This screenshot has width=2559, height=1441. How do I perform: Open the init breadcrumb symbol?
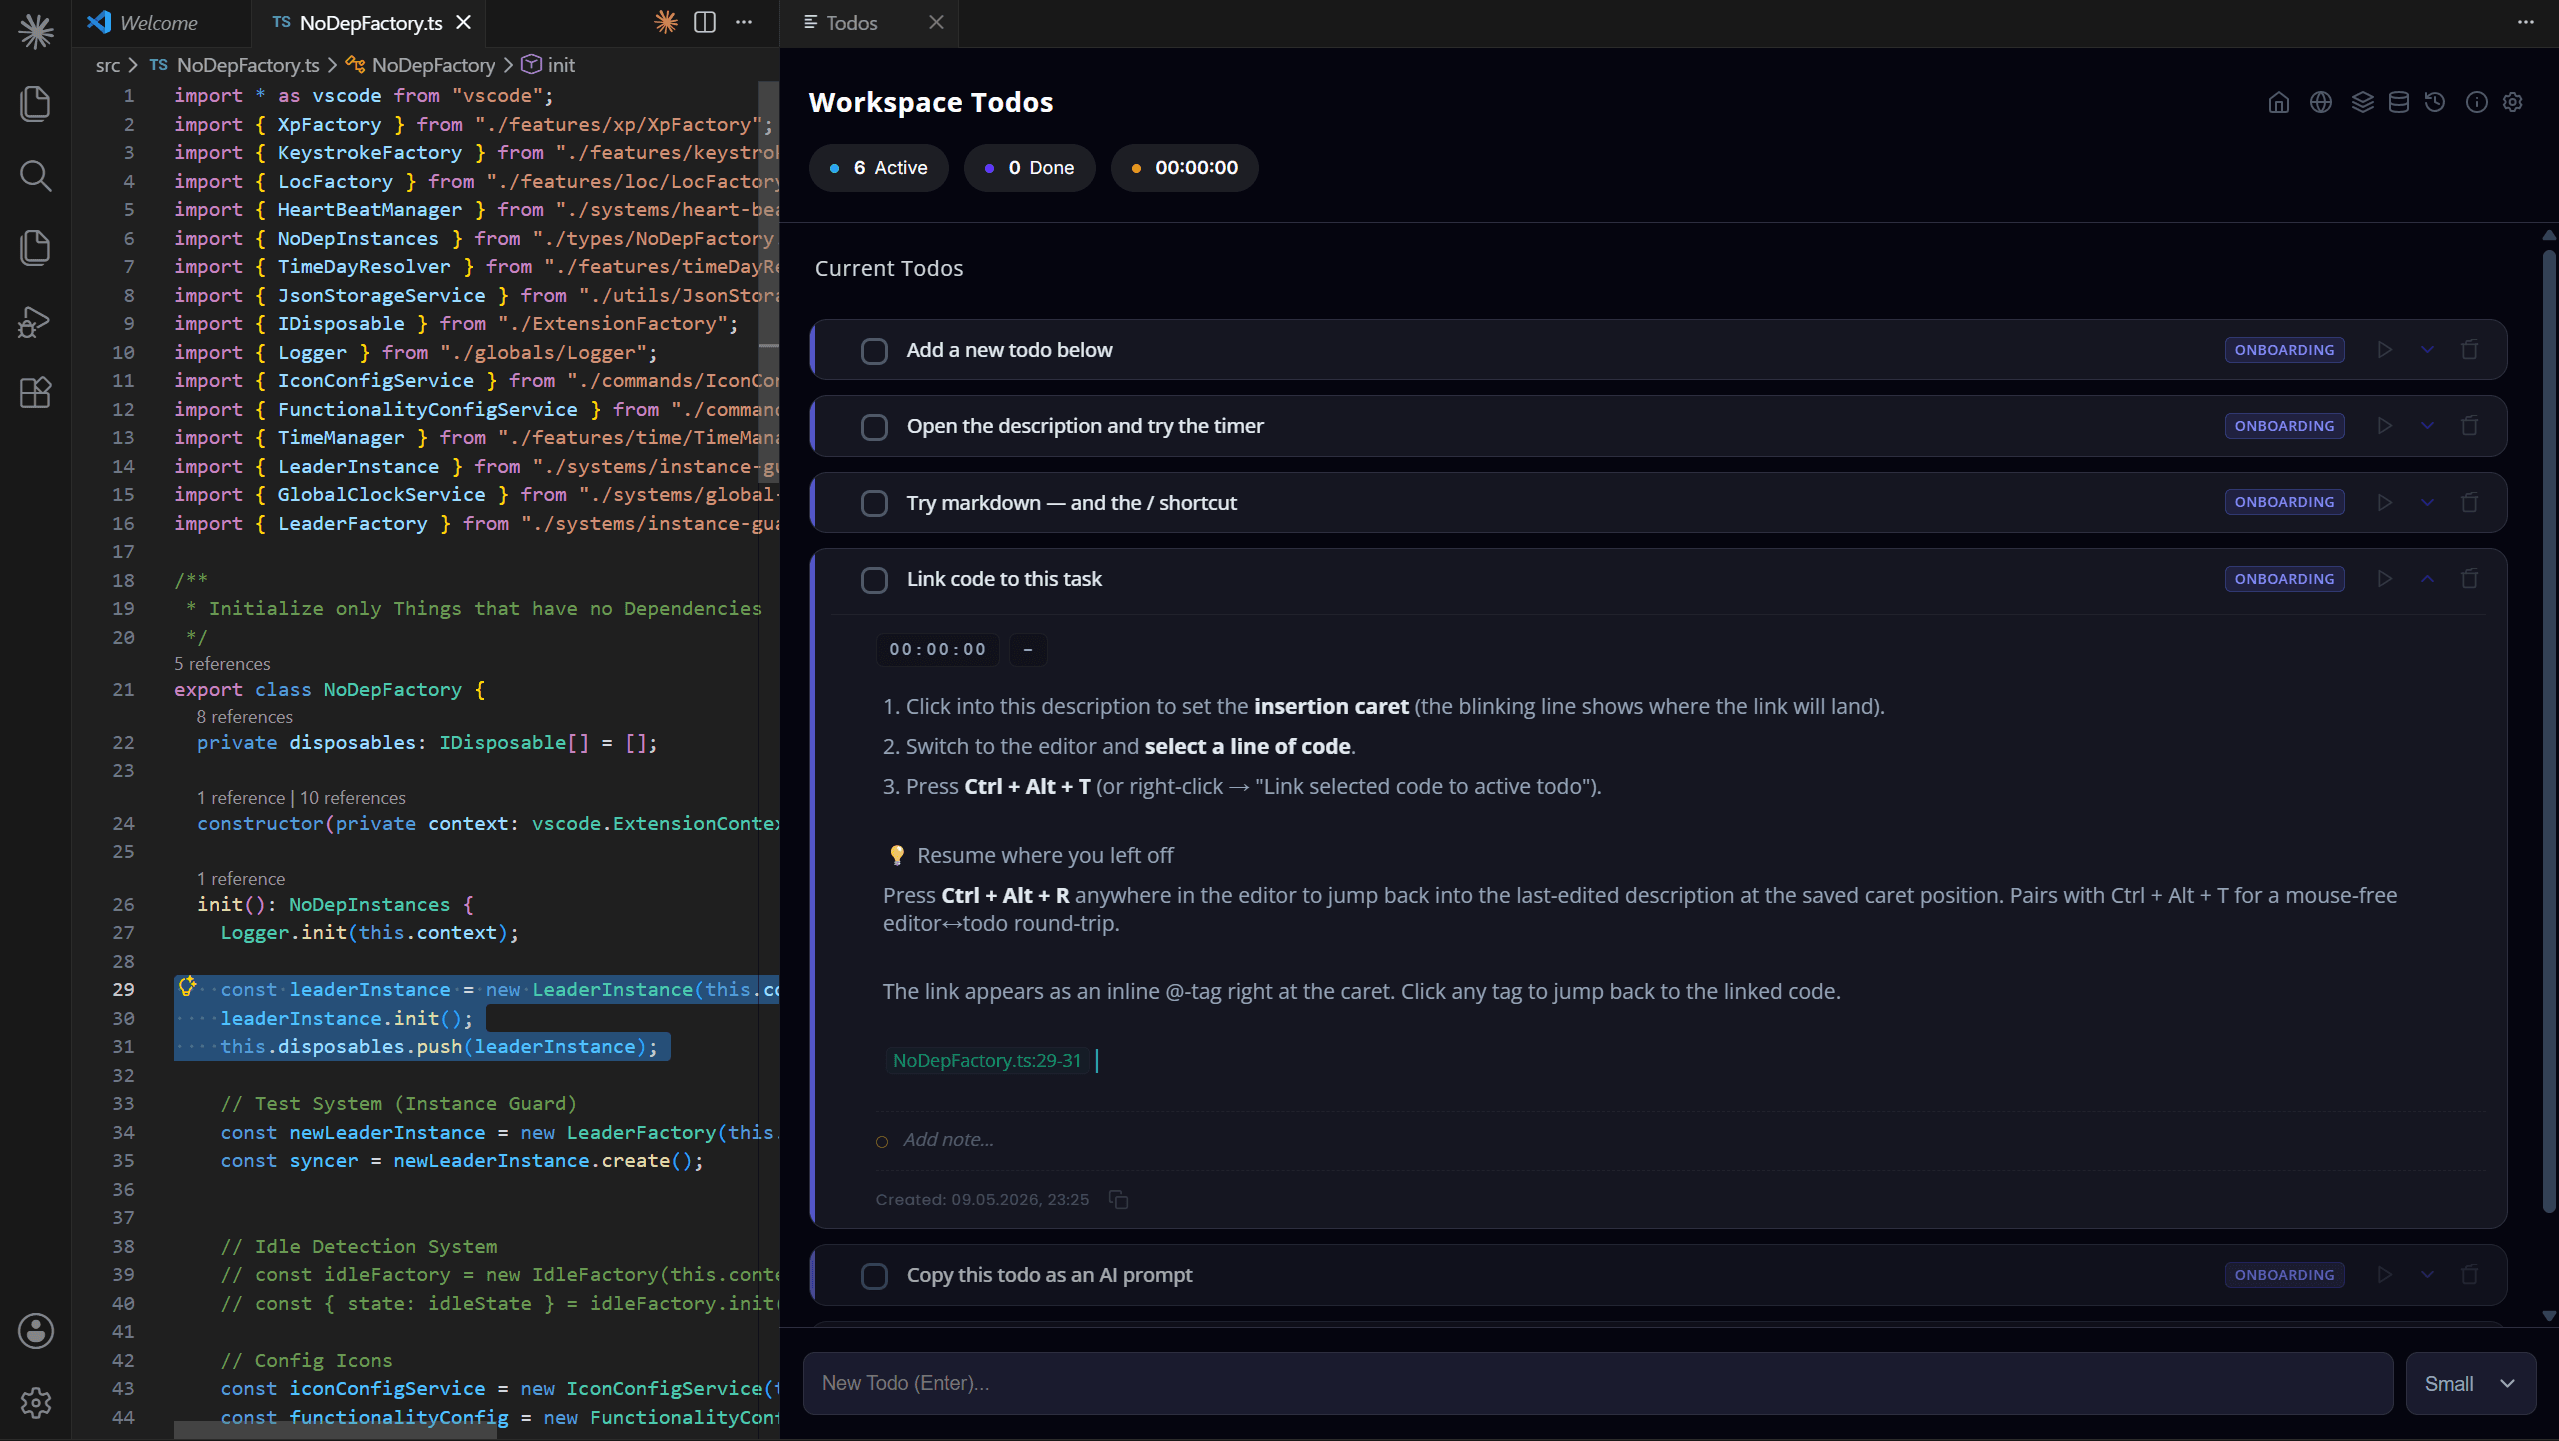548,65
